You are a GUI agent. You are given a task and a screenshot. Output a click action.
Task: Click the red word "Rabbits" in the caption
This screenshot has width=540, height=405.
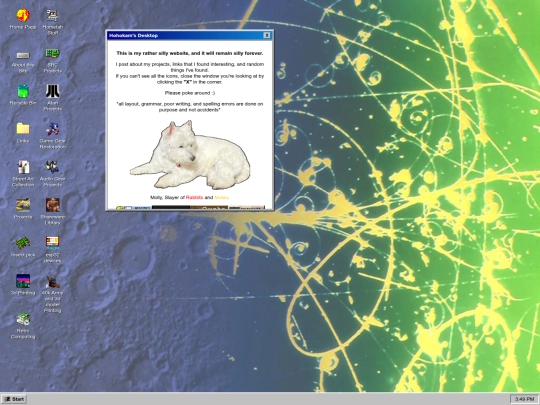coord(194,197)
